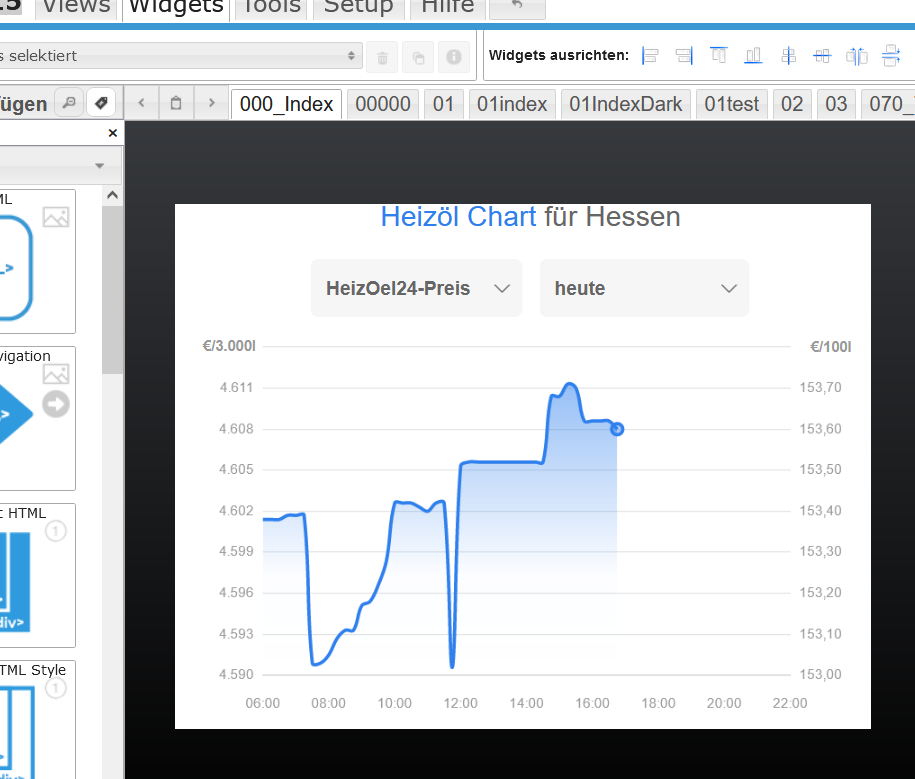
Task: Align selected widgets to the bottom
Action: [753, 56]
